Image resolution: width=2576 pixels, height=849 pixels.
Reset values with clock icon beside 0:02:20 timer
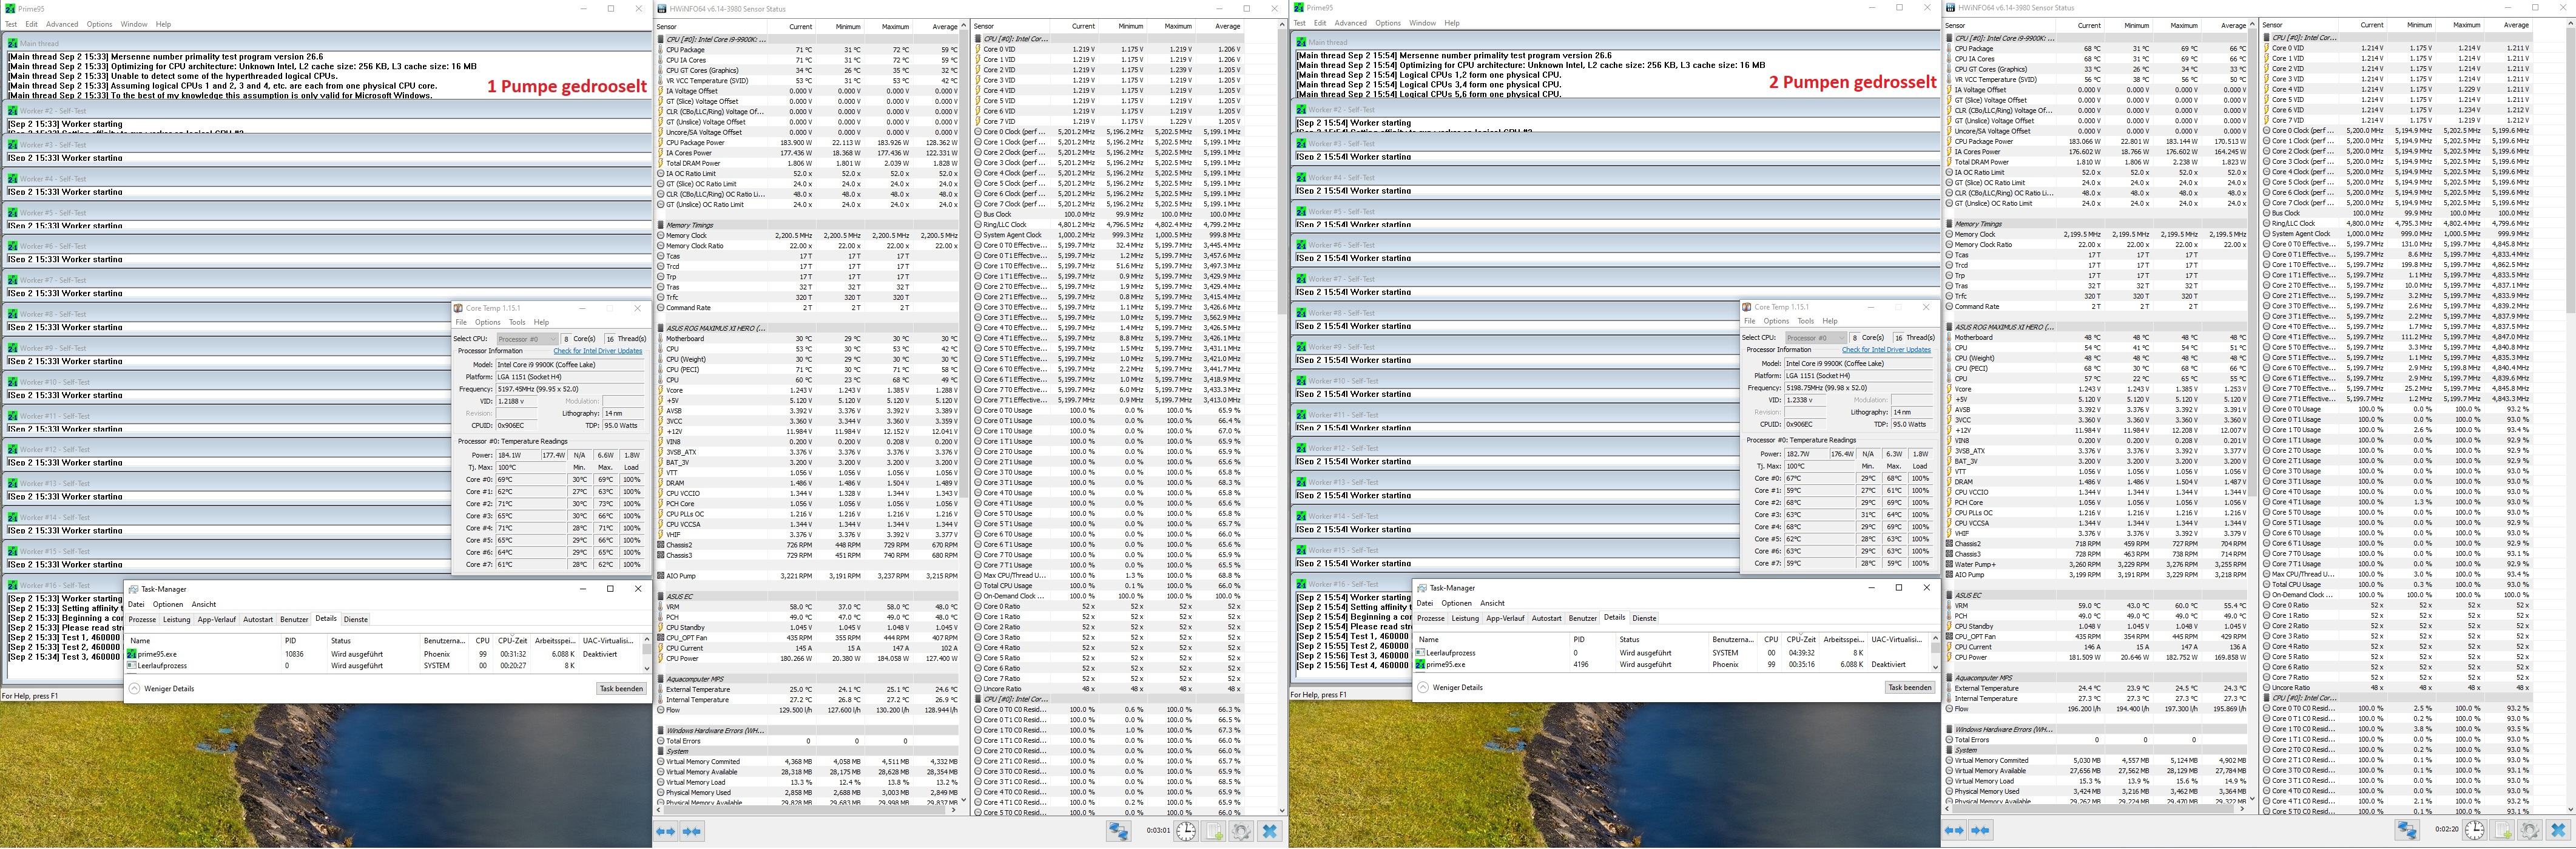pos(2474,830)
